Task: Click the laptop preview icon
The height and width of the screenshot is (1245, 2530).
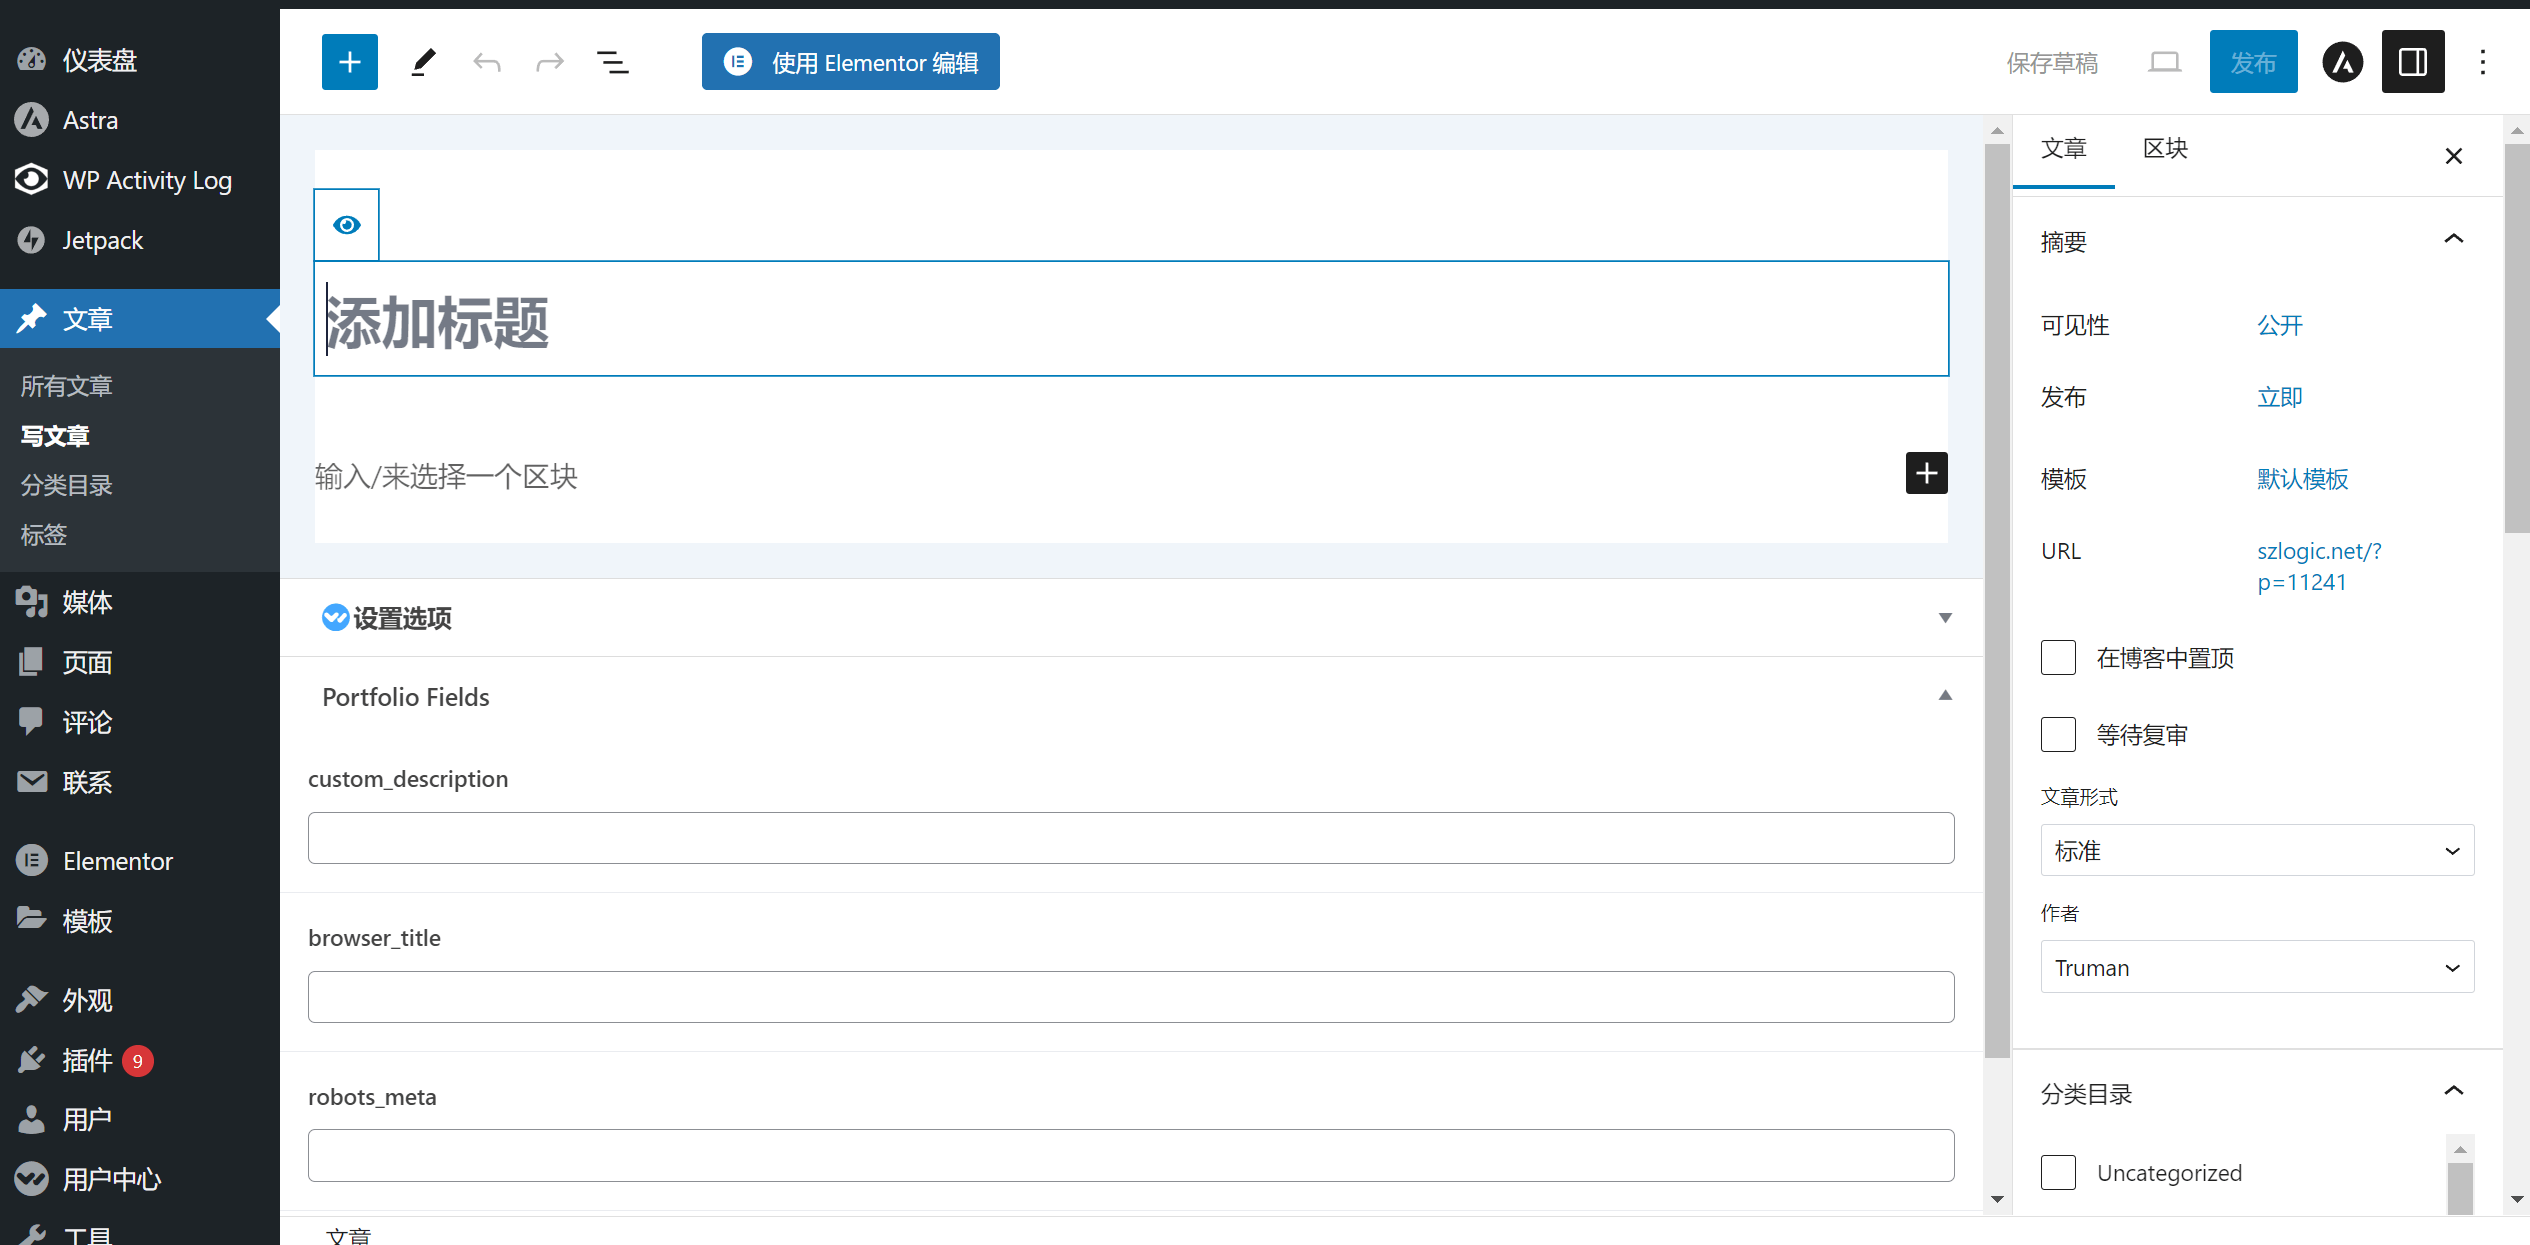Action: point(2164,62)
